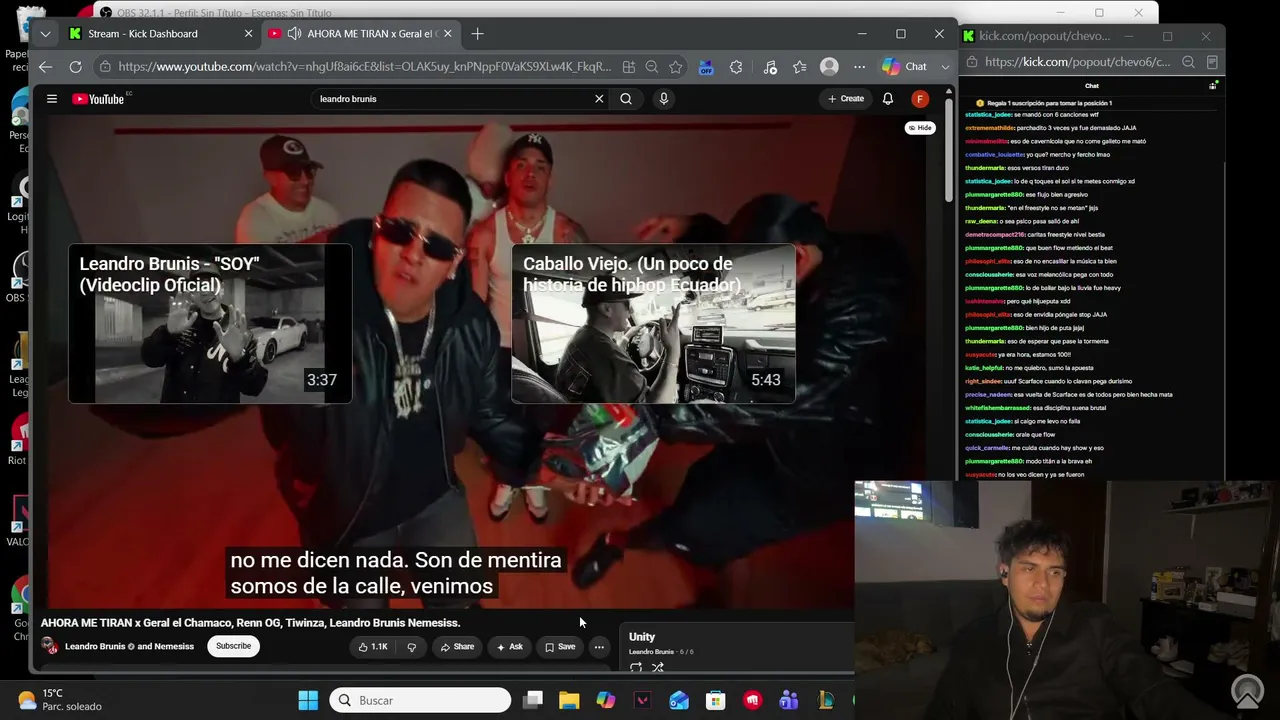Click the YouTube page vertical scrollbar
Screen dimensions: 1280x720
tap(949, 150)
